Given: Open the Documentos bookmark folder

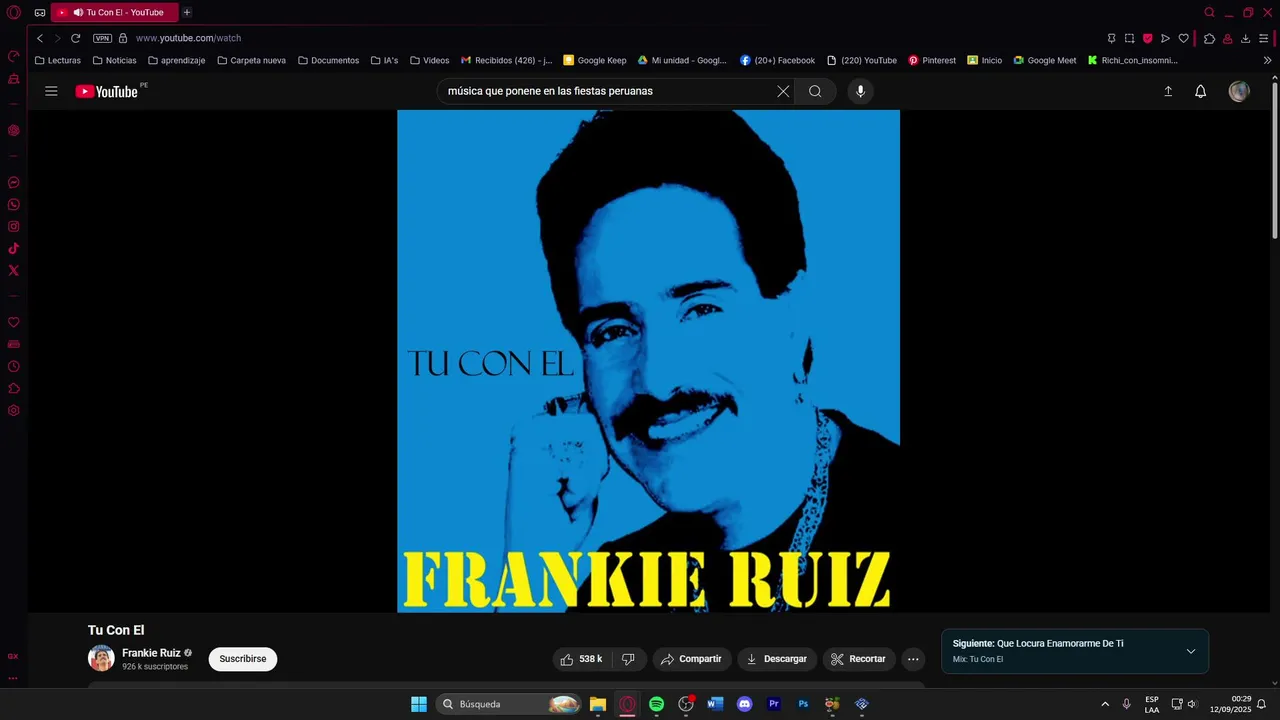Looking at the screenshot, I should (x=328, y=60).
